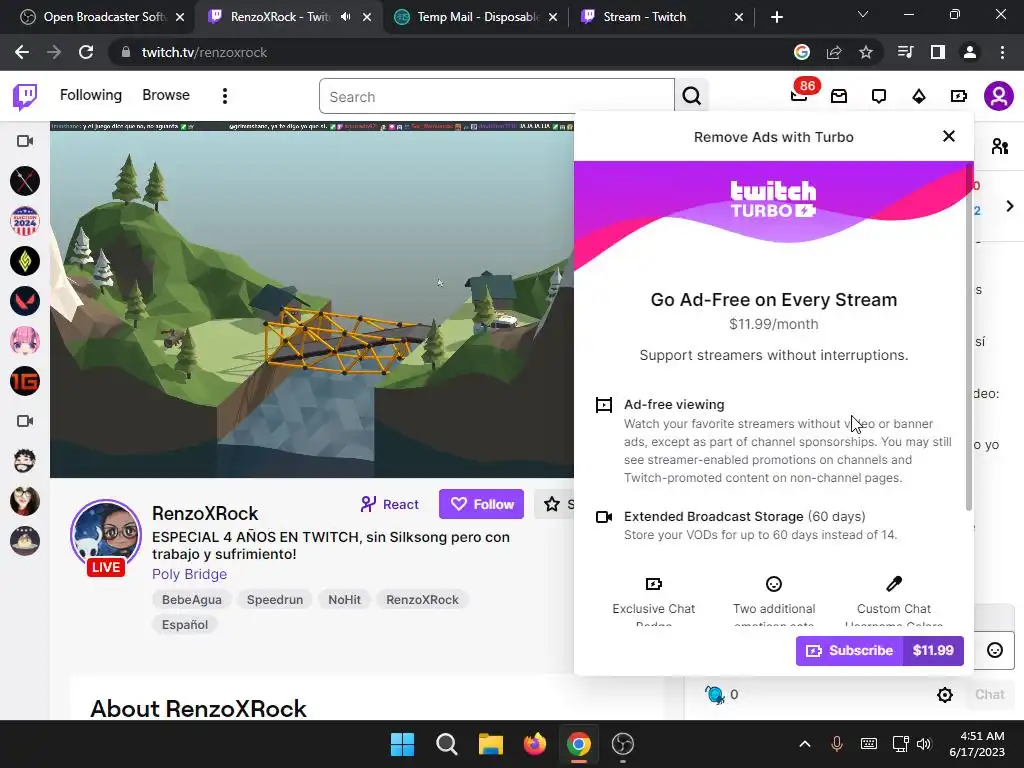1024x768 pixels.
Task: Open File Explorer from taskbar
Action: 490,744
